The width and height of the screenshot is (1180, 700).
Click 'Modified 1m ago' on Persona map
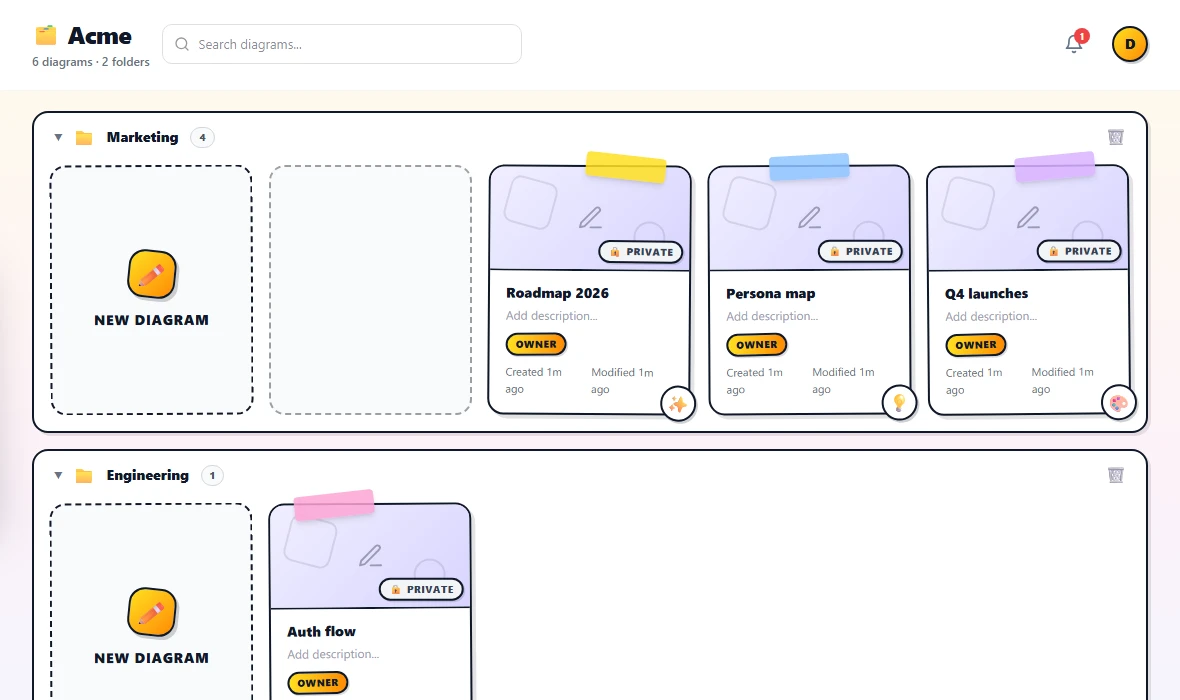click(x=843, y=381)
